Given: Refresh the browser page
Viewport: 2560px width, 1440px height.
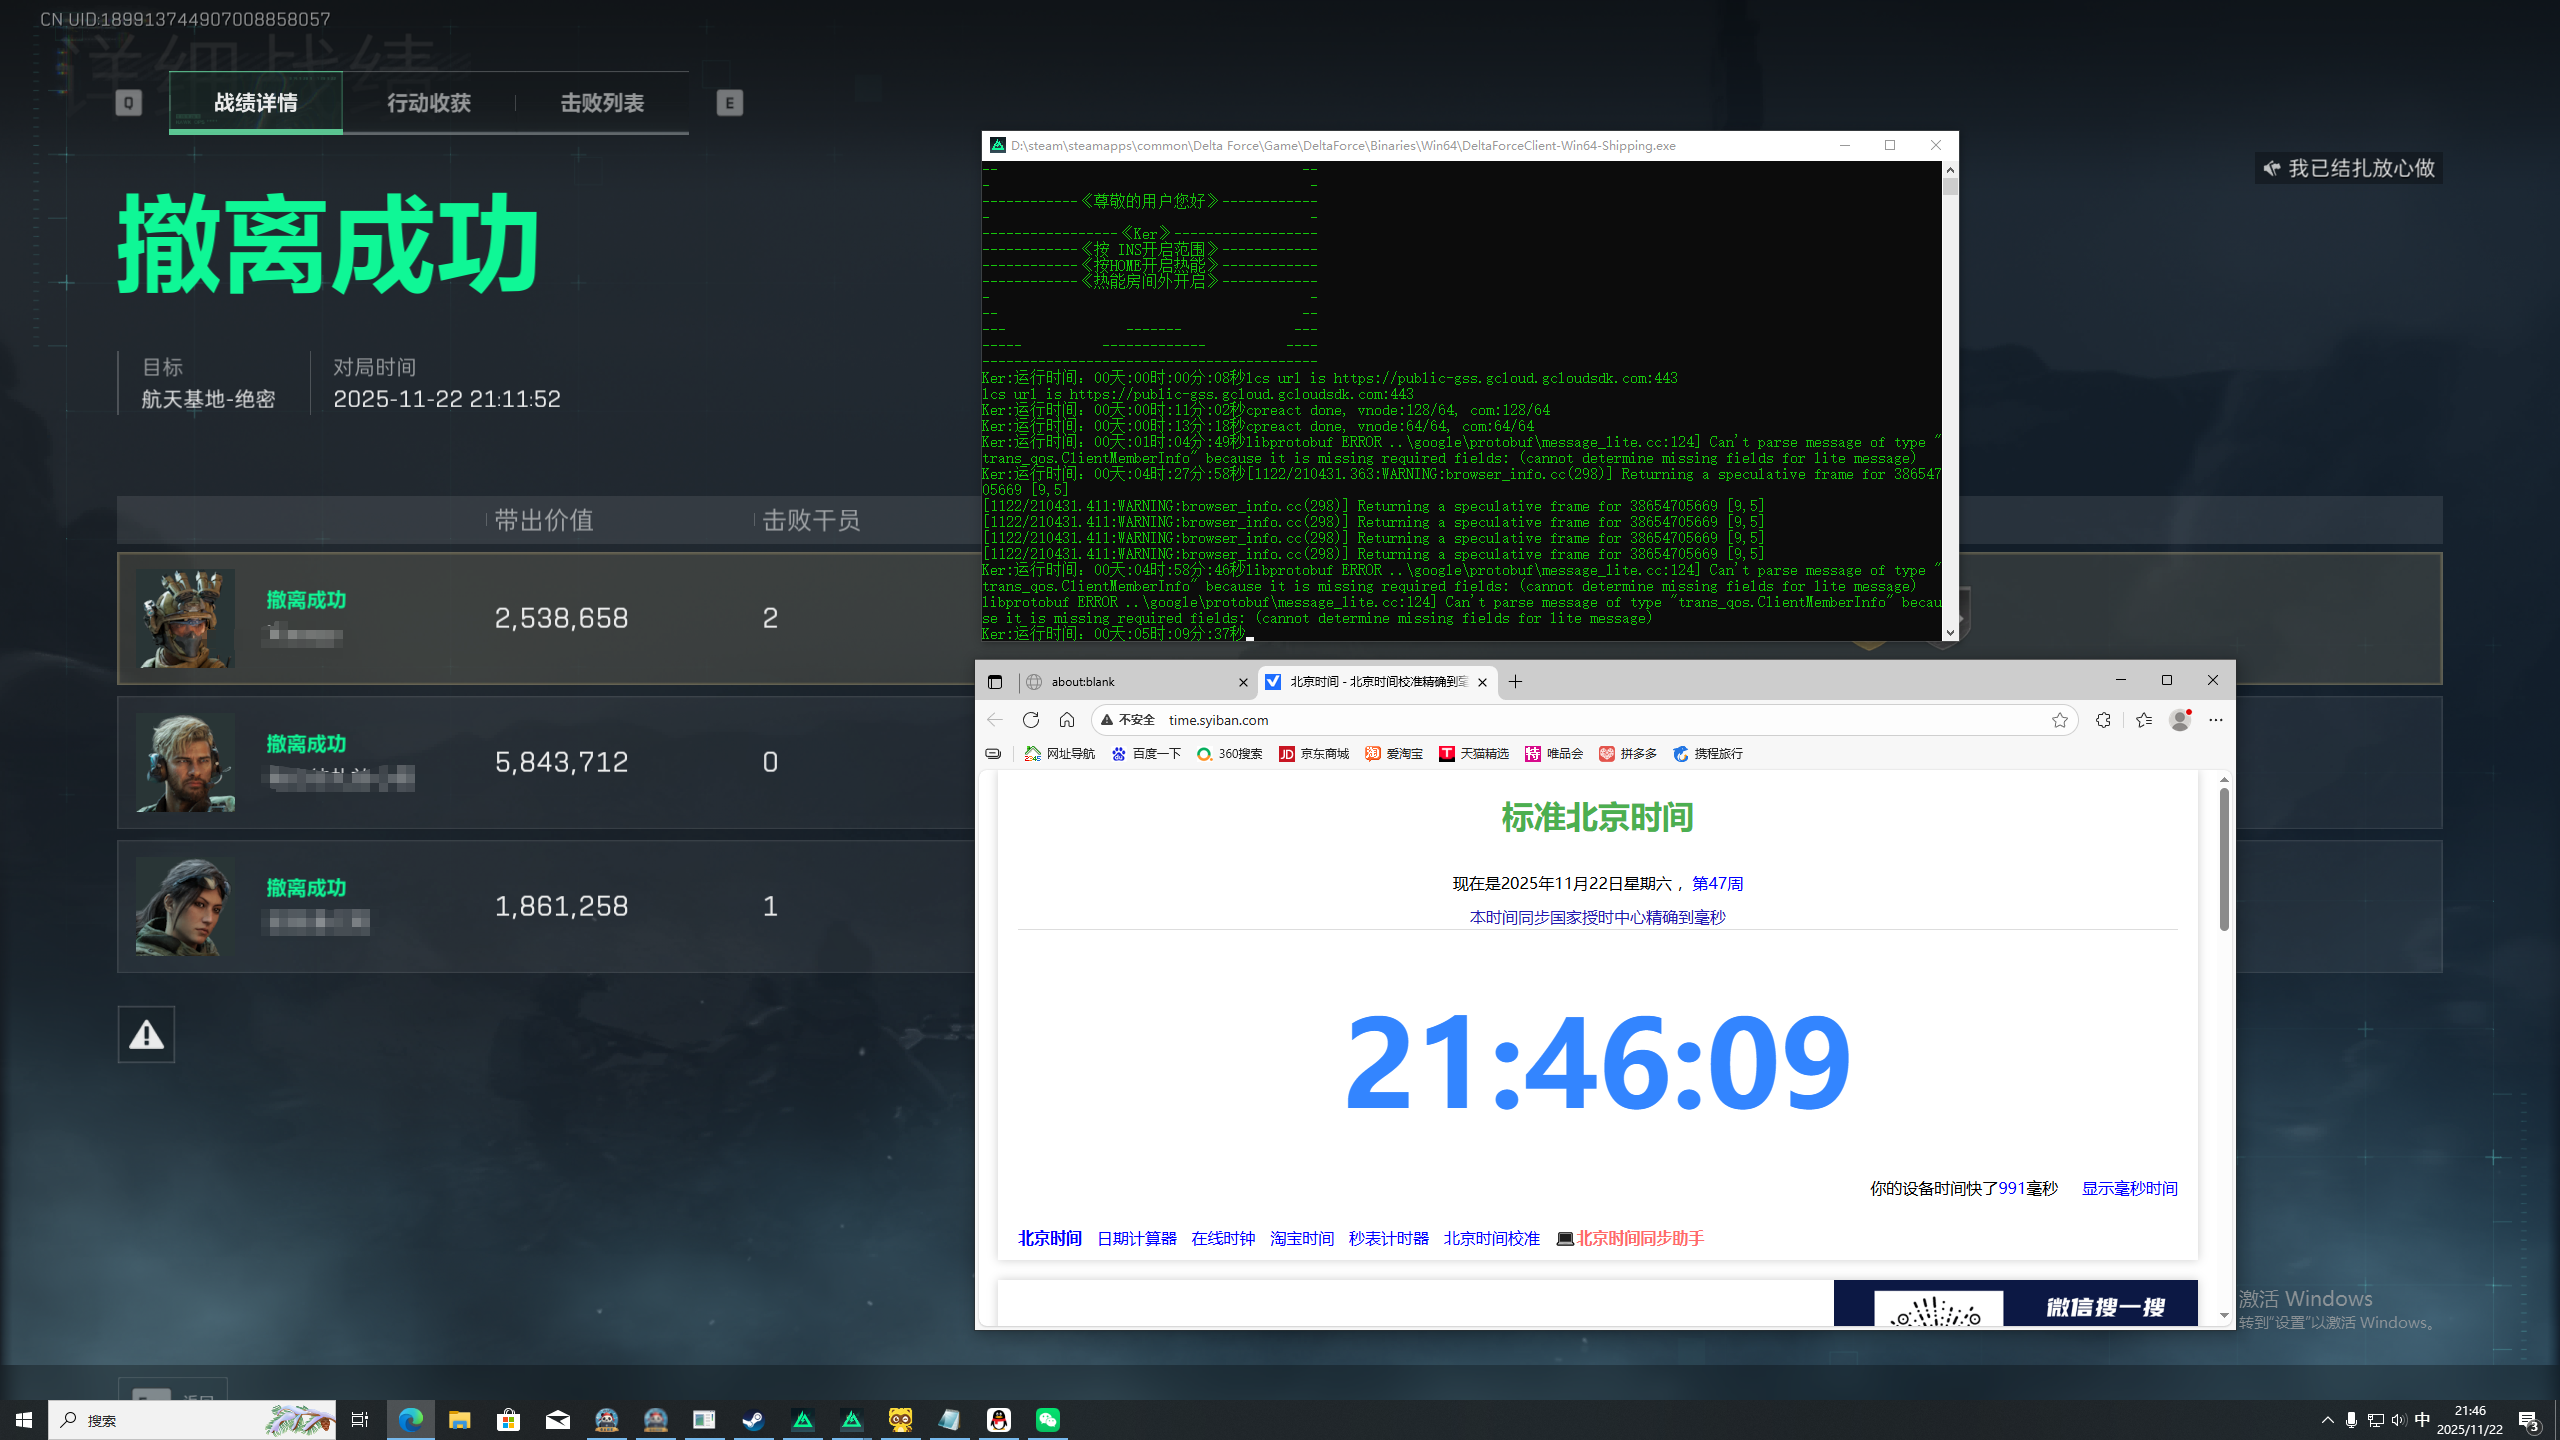Looking at the screenshot, I should [1031, 720].
